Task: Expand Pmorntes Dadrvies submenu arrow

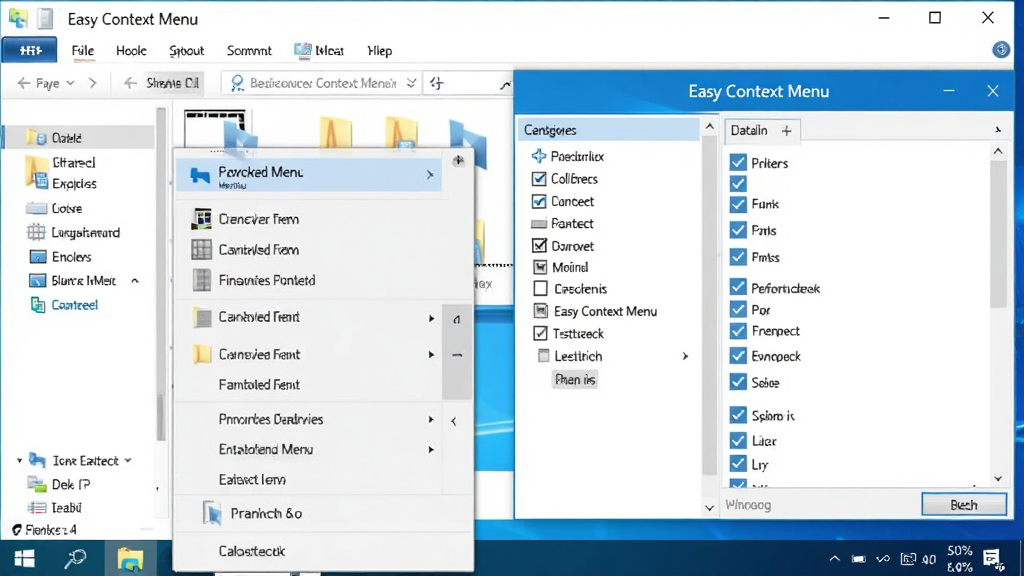Action: point(431,419)
